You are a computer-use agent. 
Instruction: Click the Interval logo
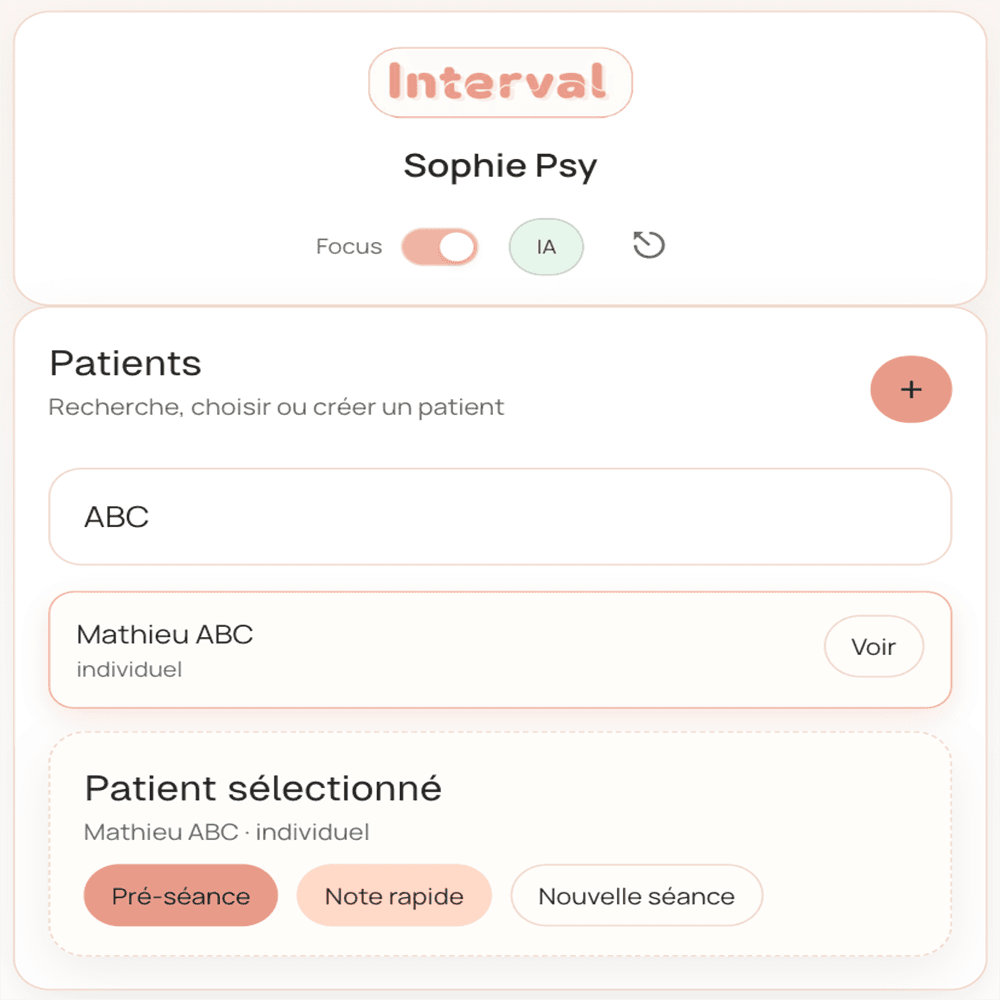pyautogui.click(x=500, y=81)
